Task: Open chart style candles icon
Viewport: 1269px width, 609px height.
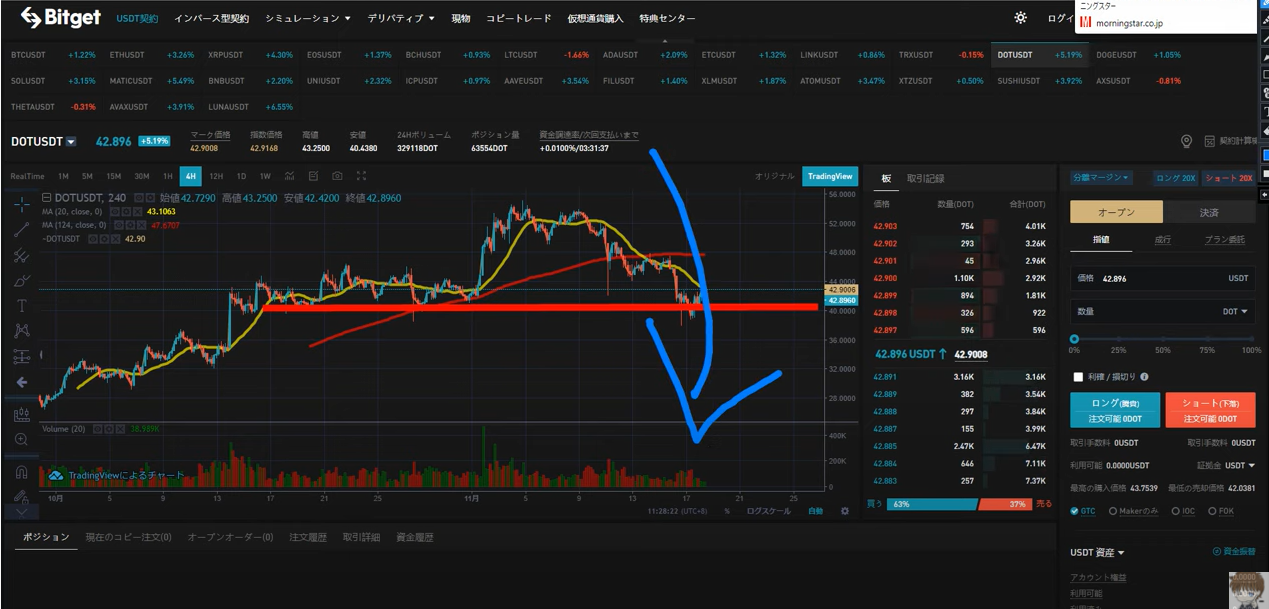Action: pos(289,176)
